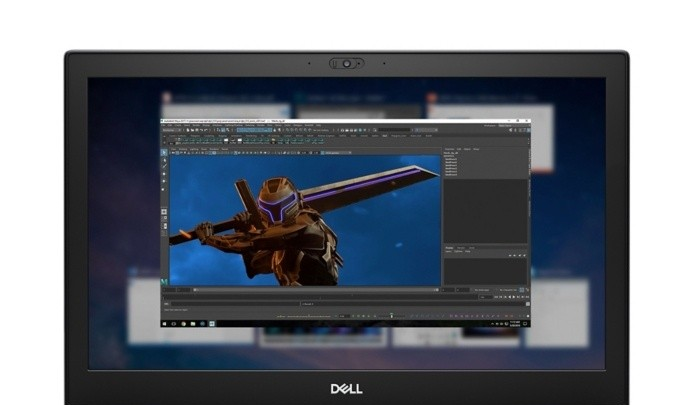Click go-to-start playback button
Screen dimensions: 690x405
(x=496, y=297)
